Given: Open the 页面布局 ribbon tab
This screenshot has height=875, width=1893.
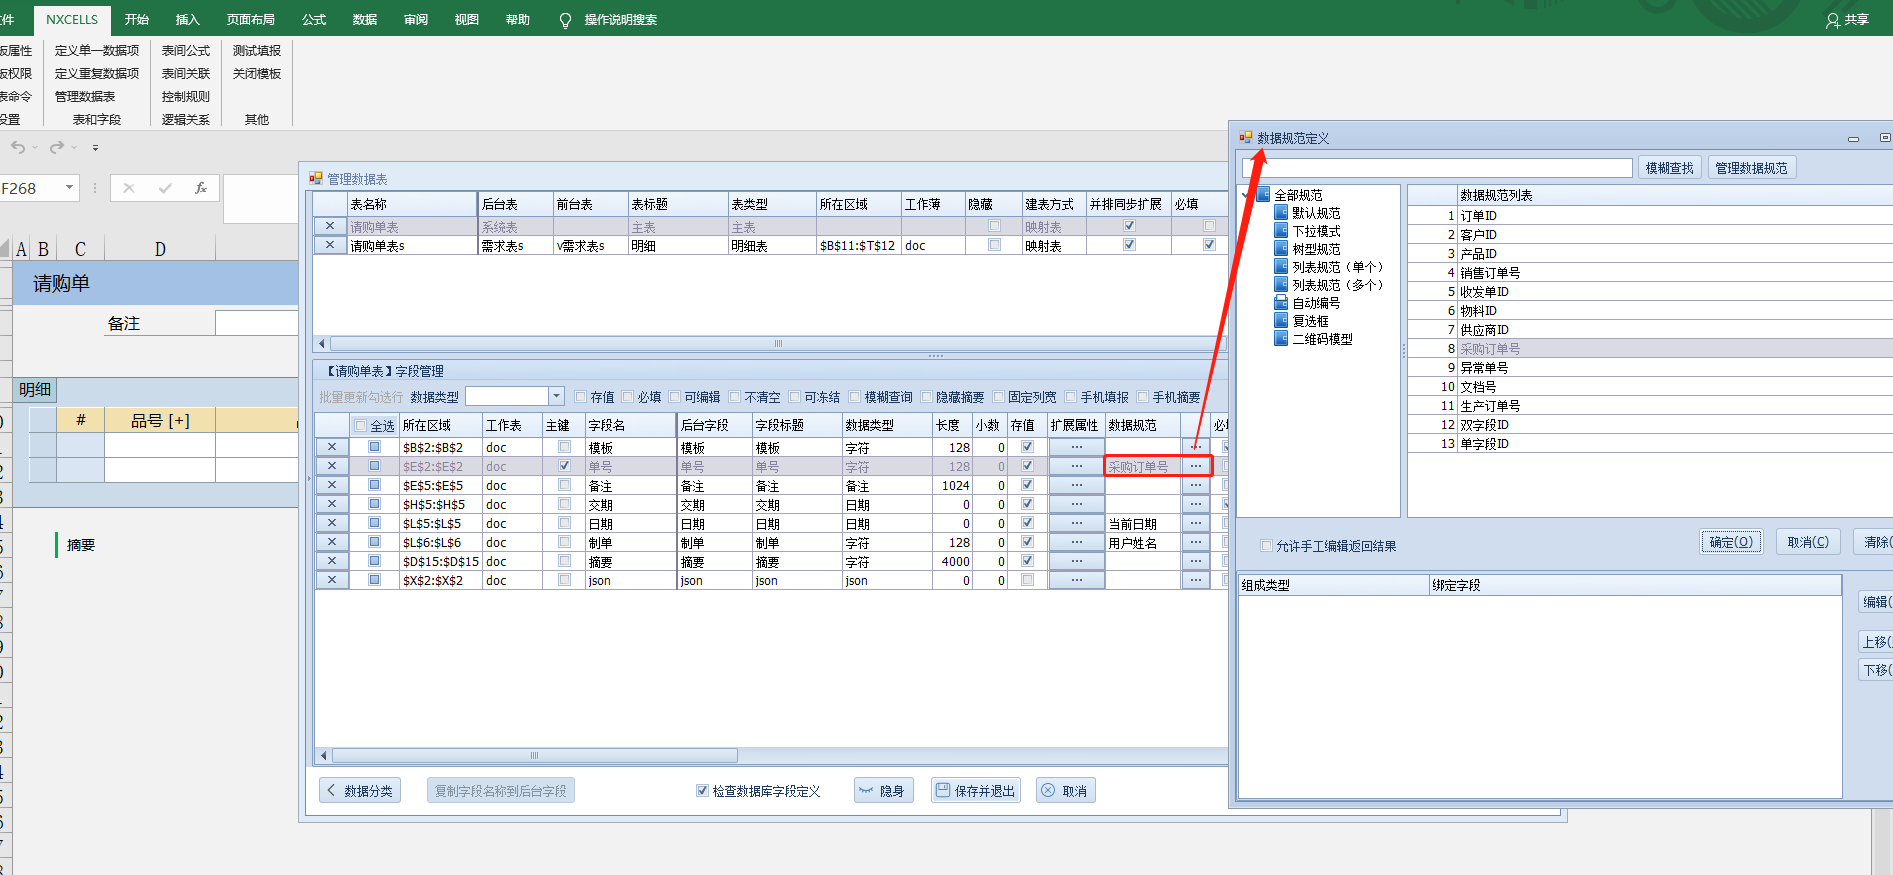Looking at the screenshot, I should click(250, 20).
